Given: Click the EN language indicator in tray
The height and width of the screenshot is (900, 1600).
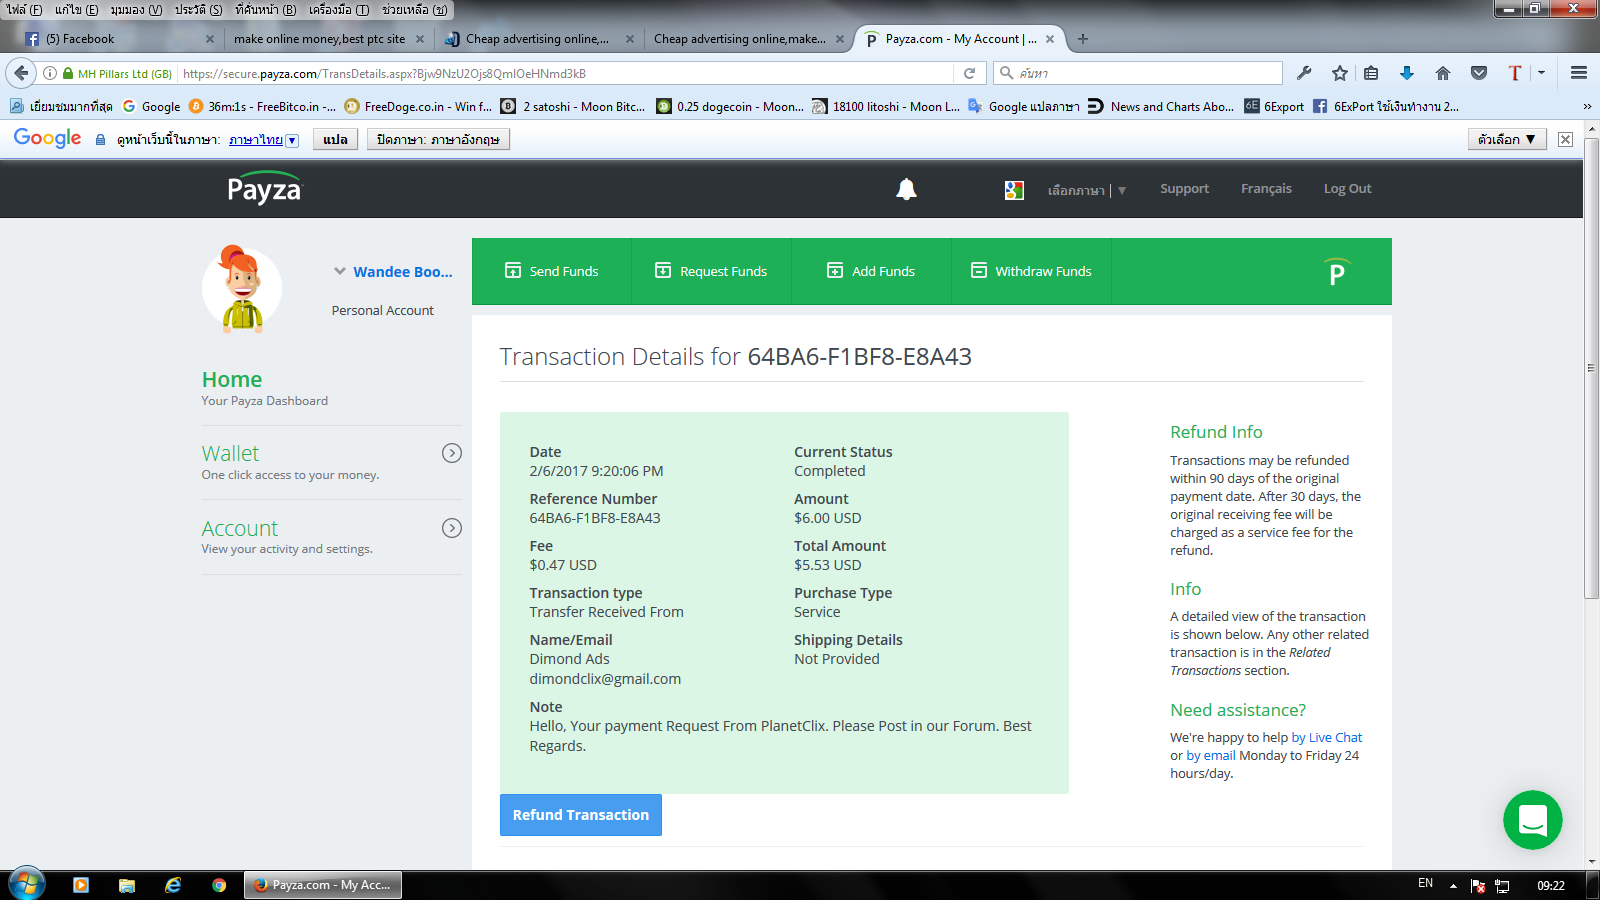Looking at the screenshot, I should [1425, 884].
